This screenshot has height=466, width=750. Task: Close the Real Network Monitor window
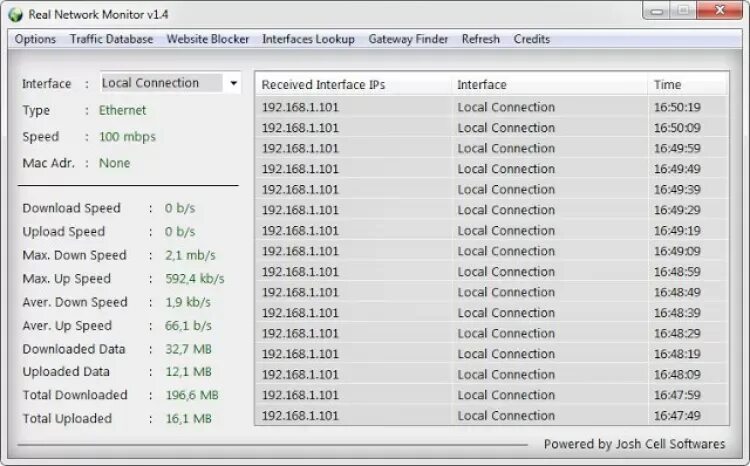pyautogui.click(x=719, y=11)
